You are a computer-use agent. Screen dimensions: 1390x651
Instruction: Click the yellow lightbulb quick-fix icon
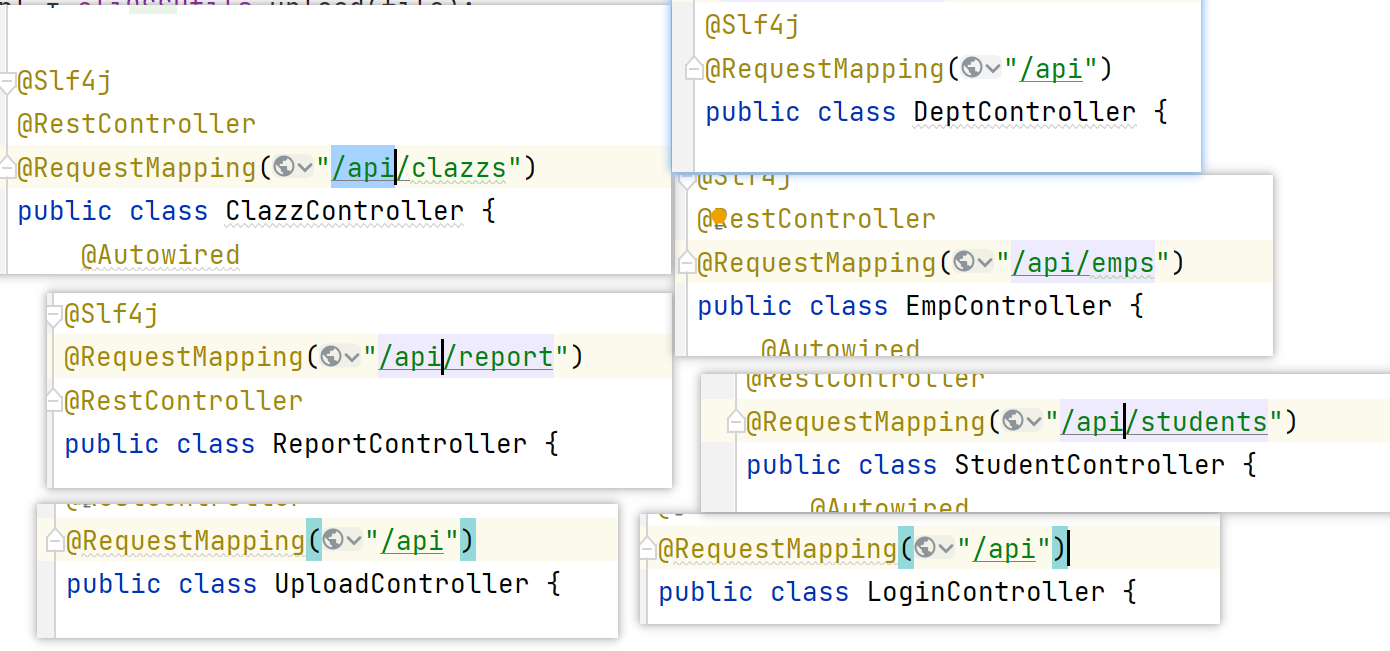point(718,218)
